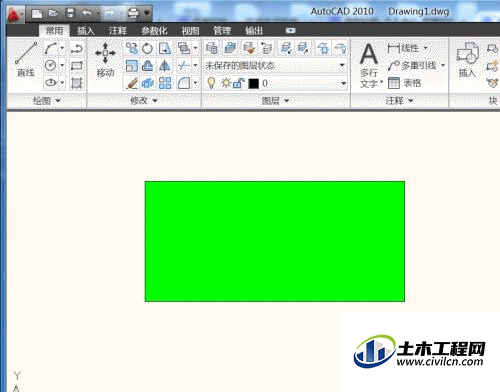The height and width of the screenshot is (392, 500).
Task: Select the Array tool
Action: coord(165,83)
